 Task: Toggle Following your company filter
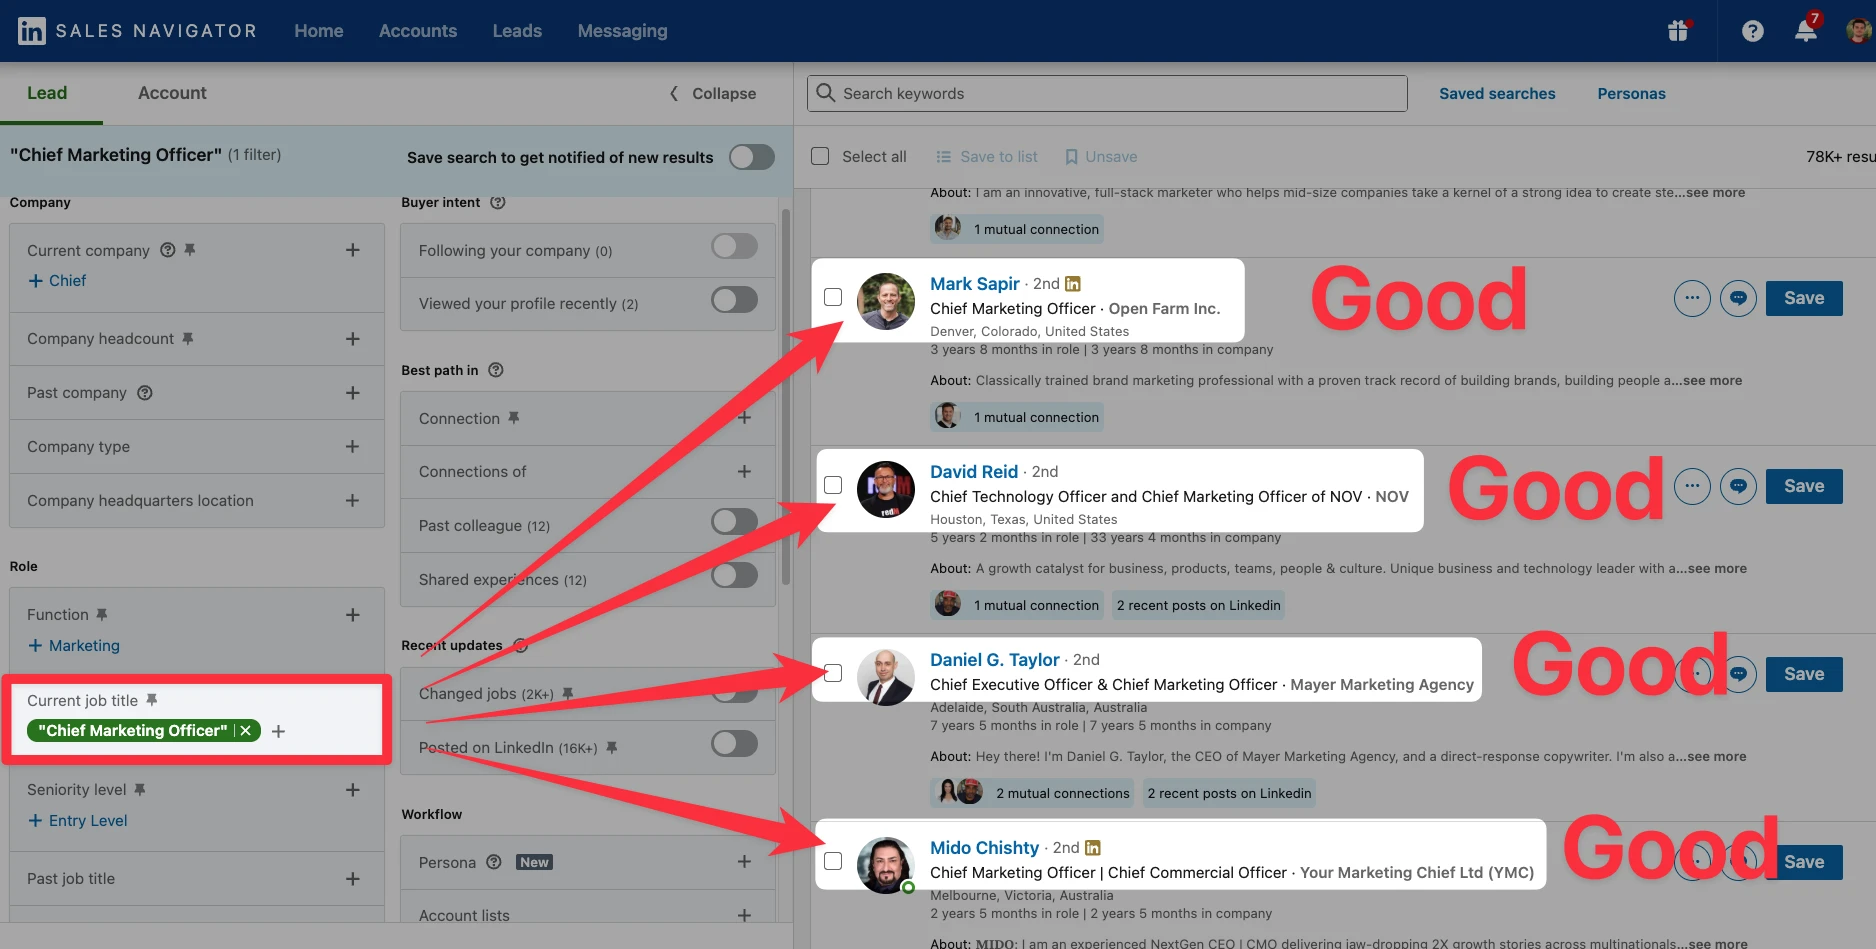click(x=735, y=247)
